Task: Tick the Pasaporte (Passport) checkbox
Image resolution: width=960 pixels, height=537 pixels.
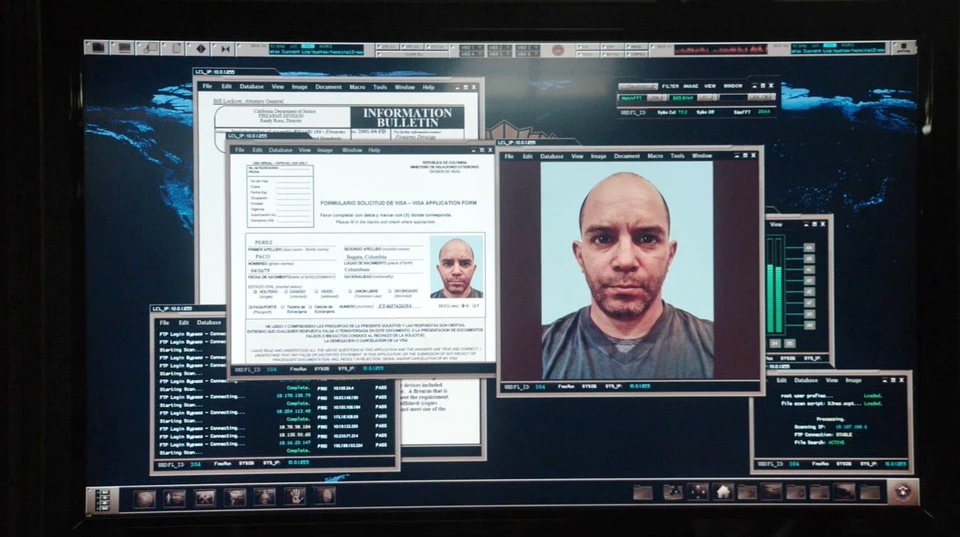Action: [251, 307]
